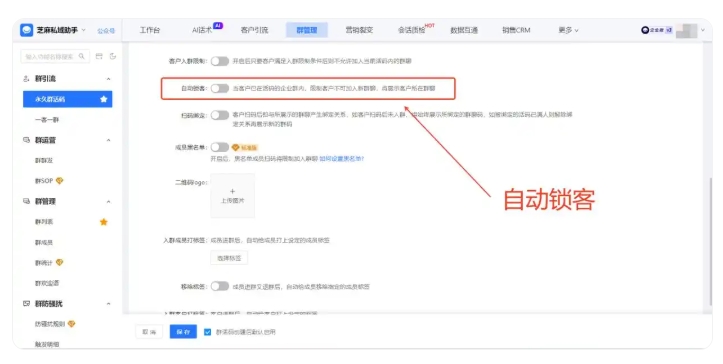Turn on the 扫码绑定 switch
Image resolution: width=723 pixels, height=364 pixels.
coord(220,115)
